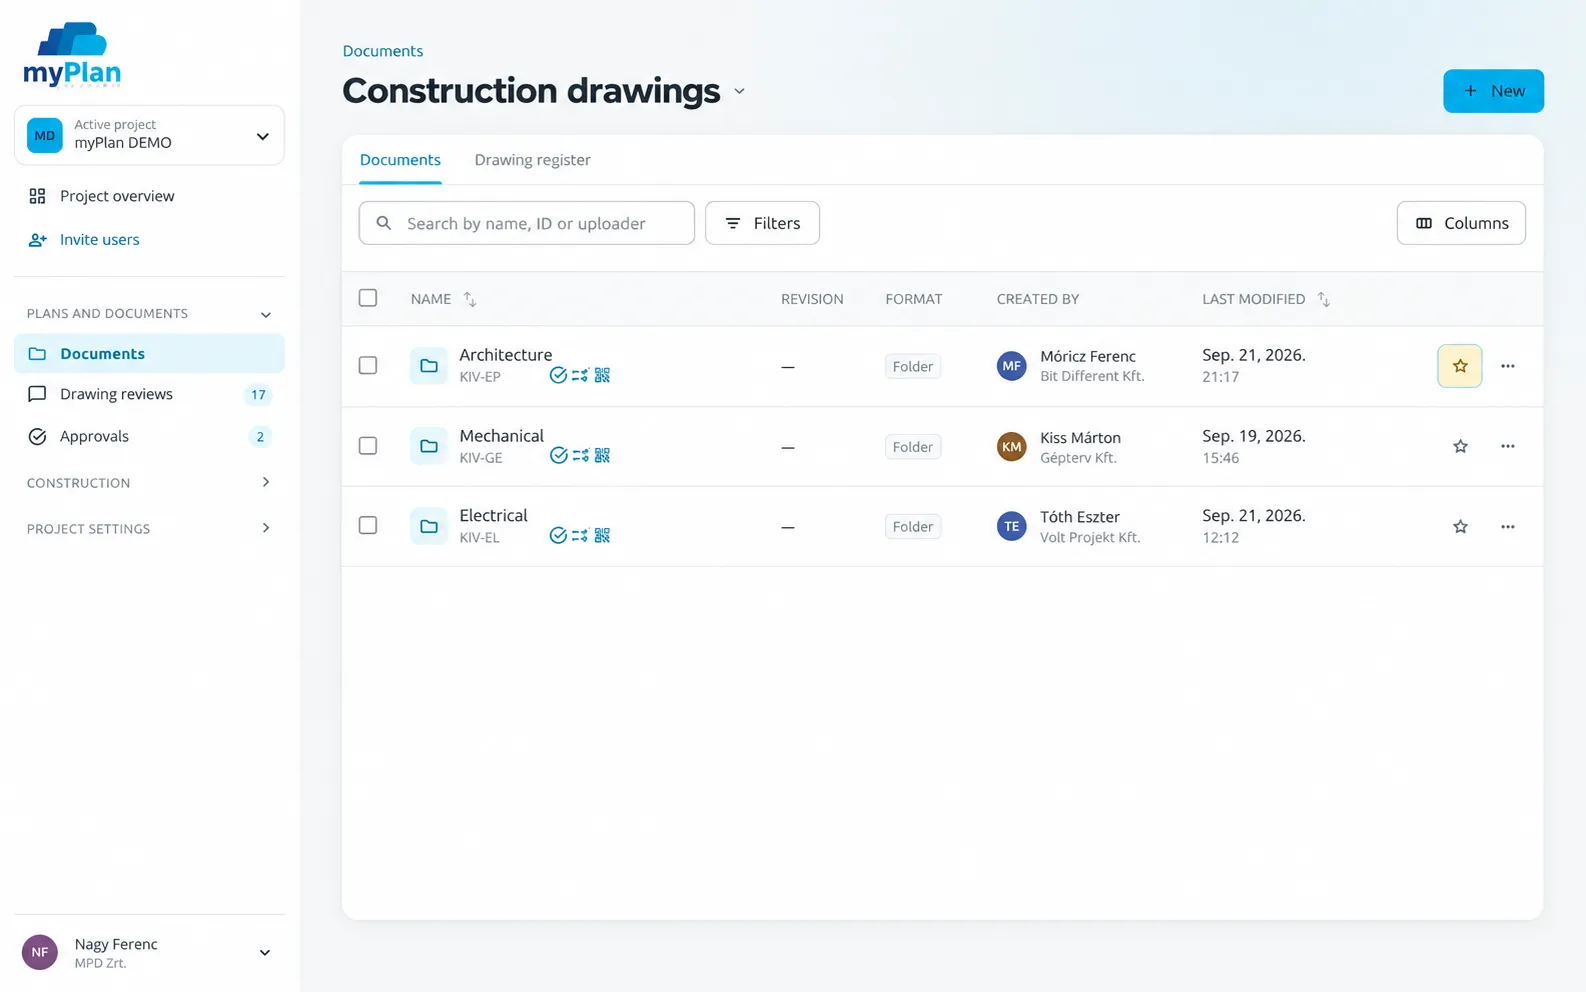Star the Mechanical folder as favorite
Viewport: 1586px width, 992px height.
[x=1460, y=446]
